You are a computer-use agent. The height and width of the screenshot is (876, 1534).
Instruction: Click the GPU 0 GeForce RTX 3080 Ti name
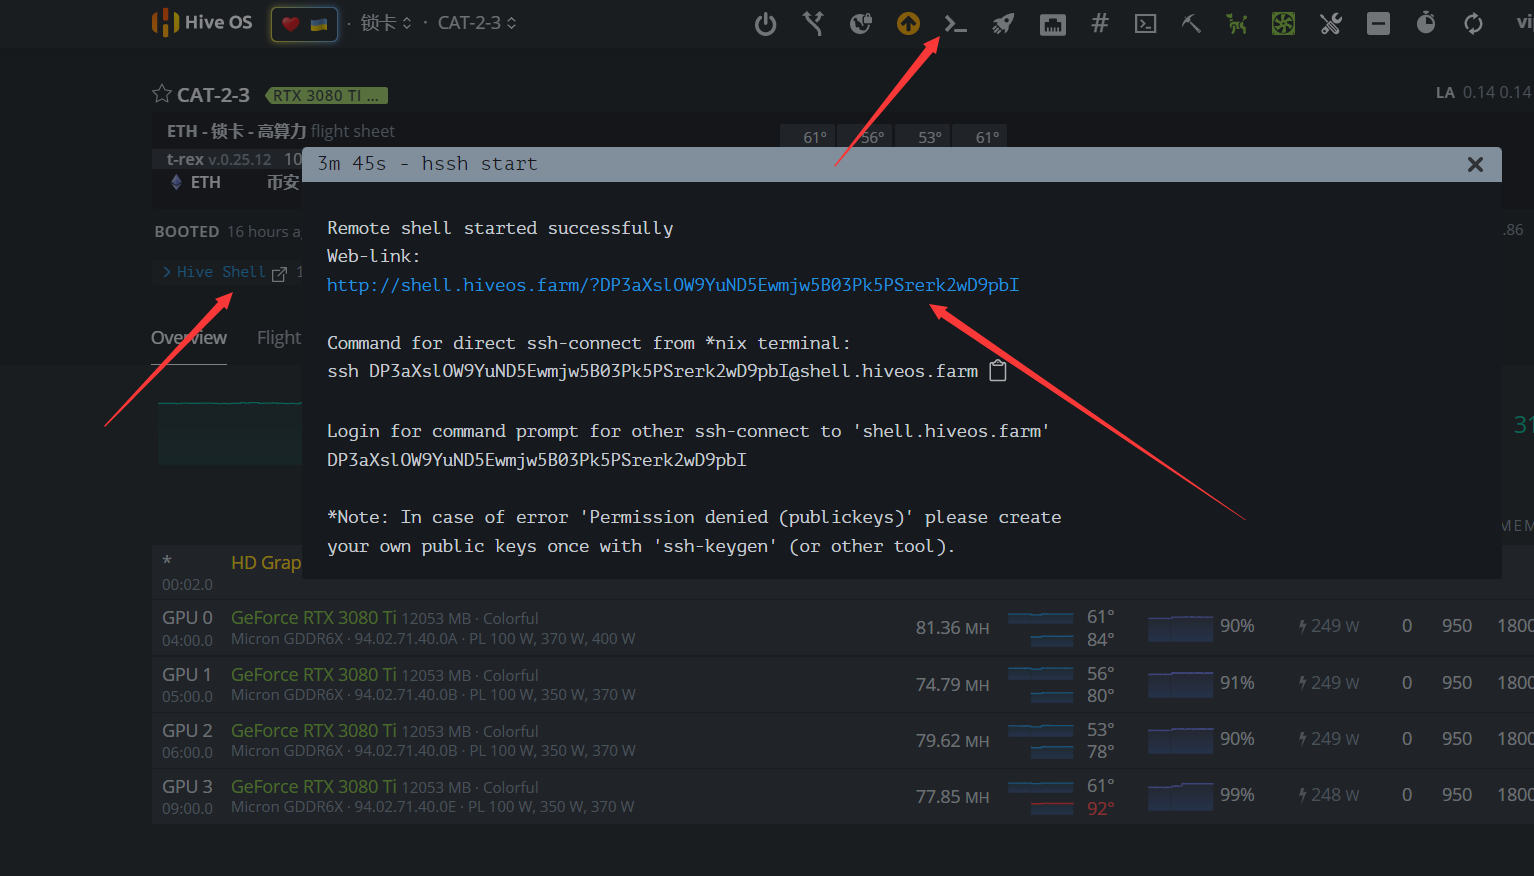[x=314, y=618]
